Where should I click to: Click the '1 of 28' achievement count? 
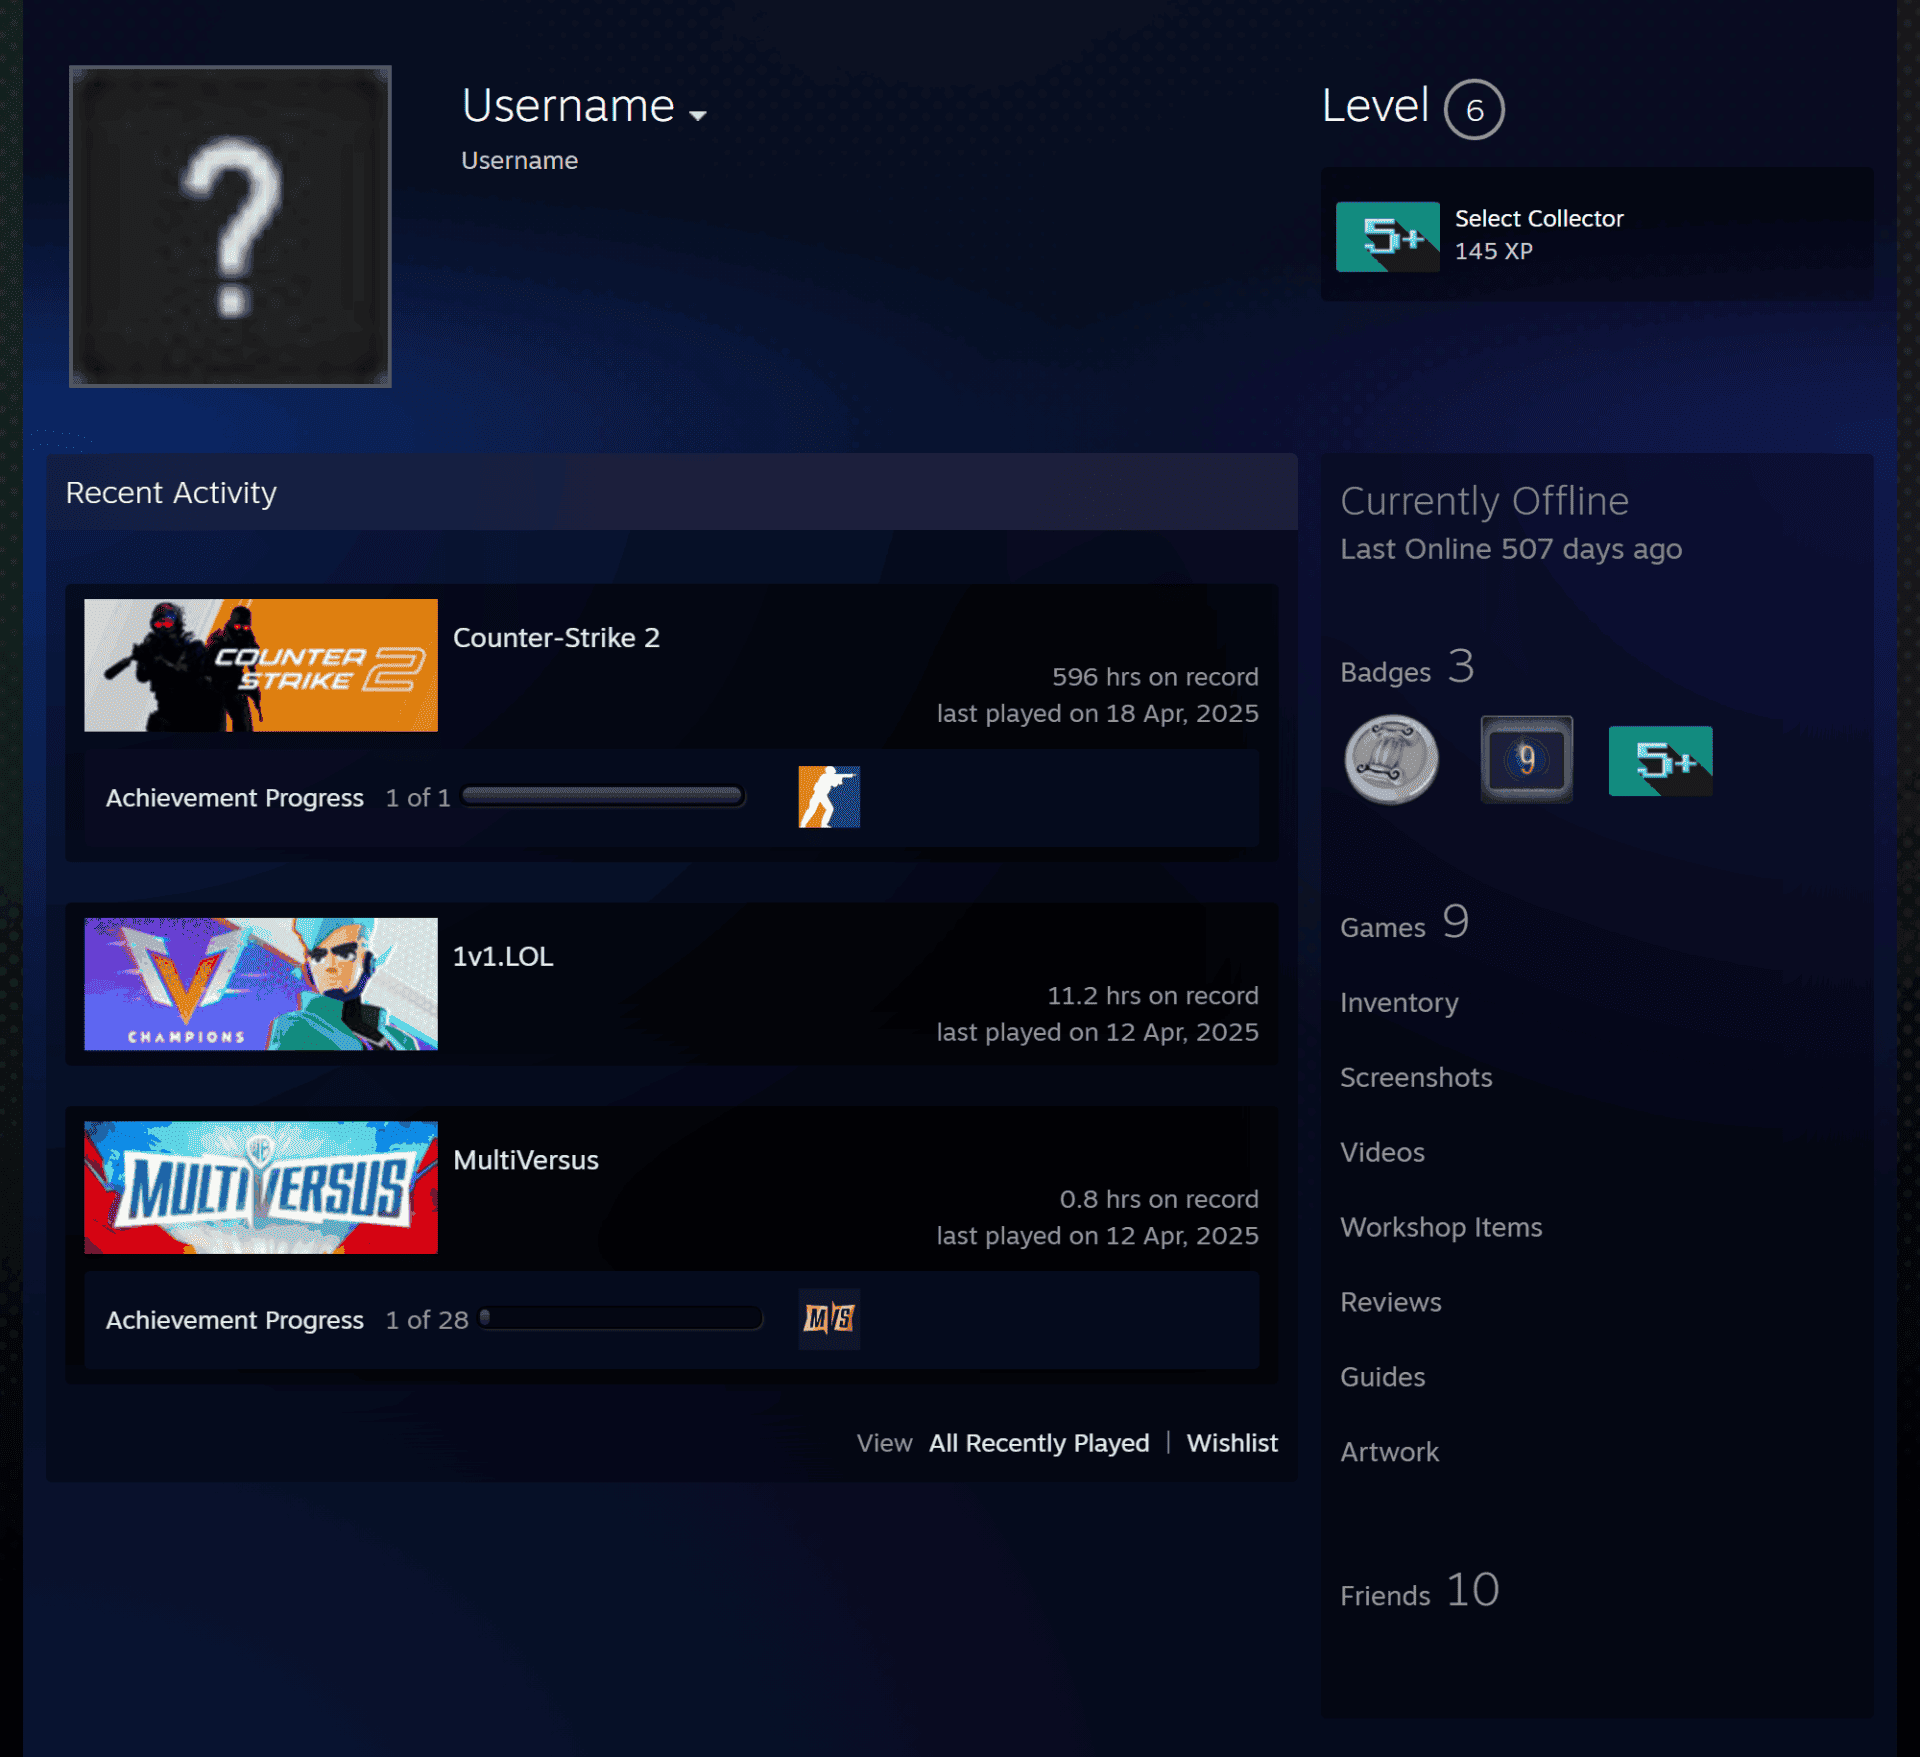tap(427, 1320)
